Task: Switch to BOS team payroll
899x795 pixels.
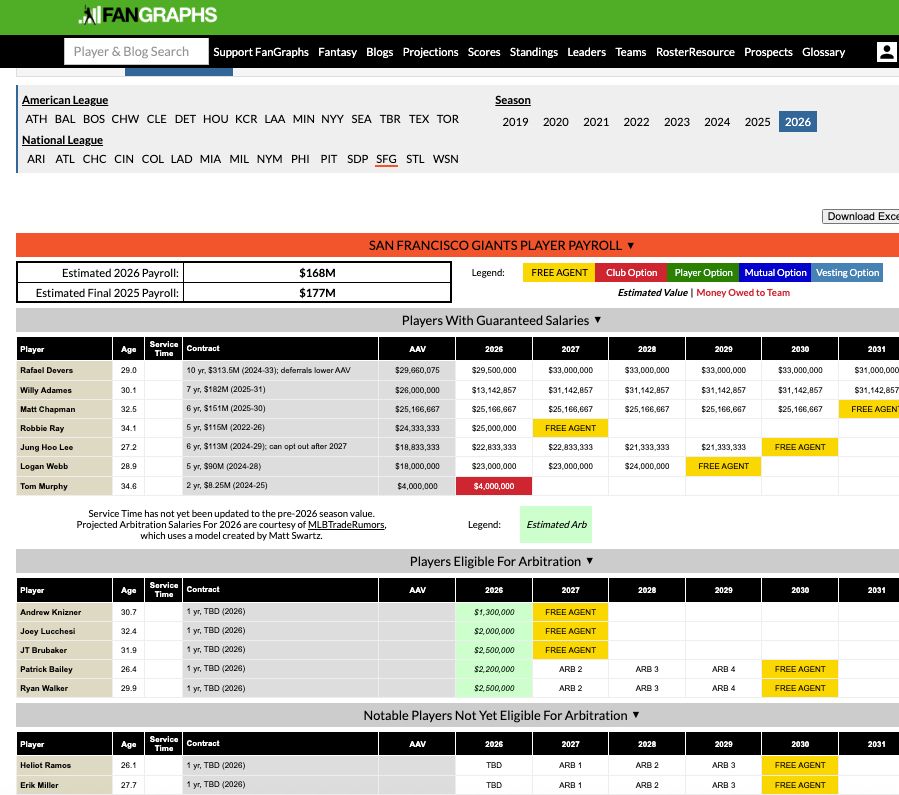Action: (x=94, y=119)
